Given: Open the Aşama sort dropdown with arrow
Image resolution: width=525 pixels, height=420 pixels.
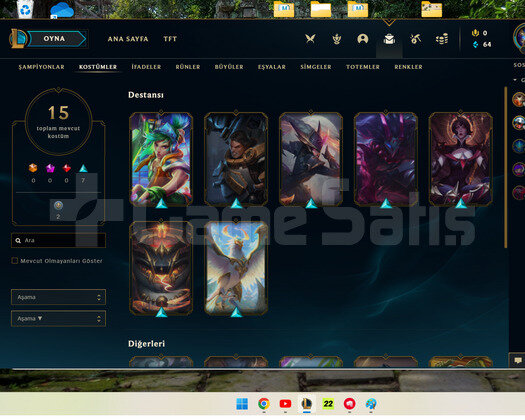Looking at the screenshot, I should coord(58,319).
